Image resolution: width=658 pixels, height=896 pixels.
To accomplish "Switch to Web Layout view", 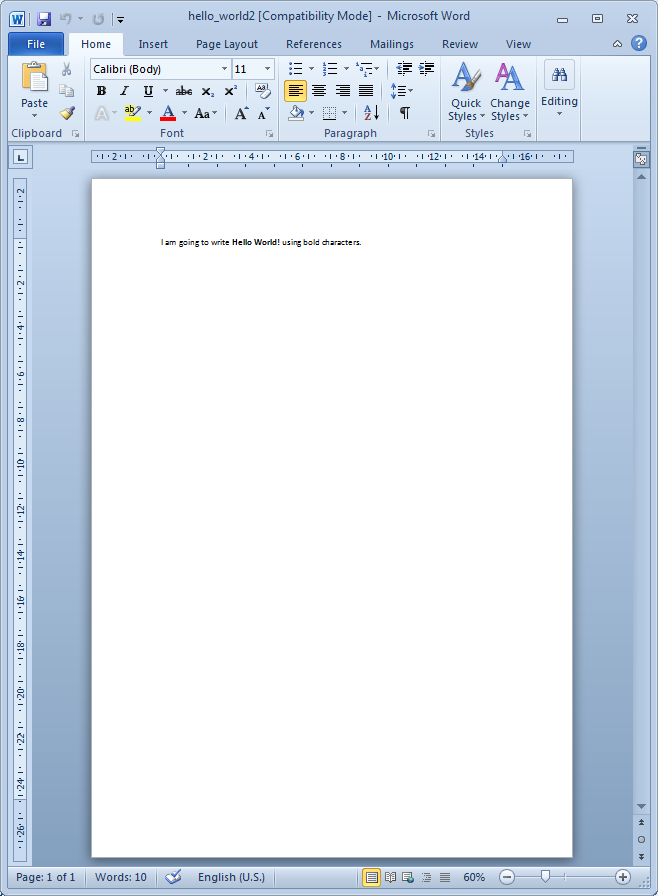I will pos(408,877).
